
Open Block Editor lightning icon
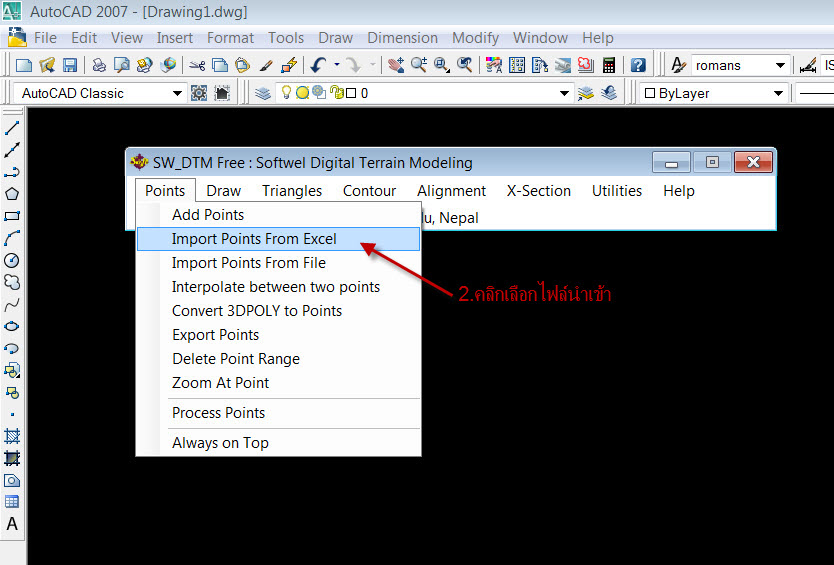289,65
